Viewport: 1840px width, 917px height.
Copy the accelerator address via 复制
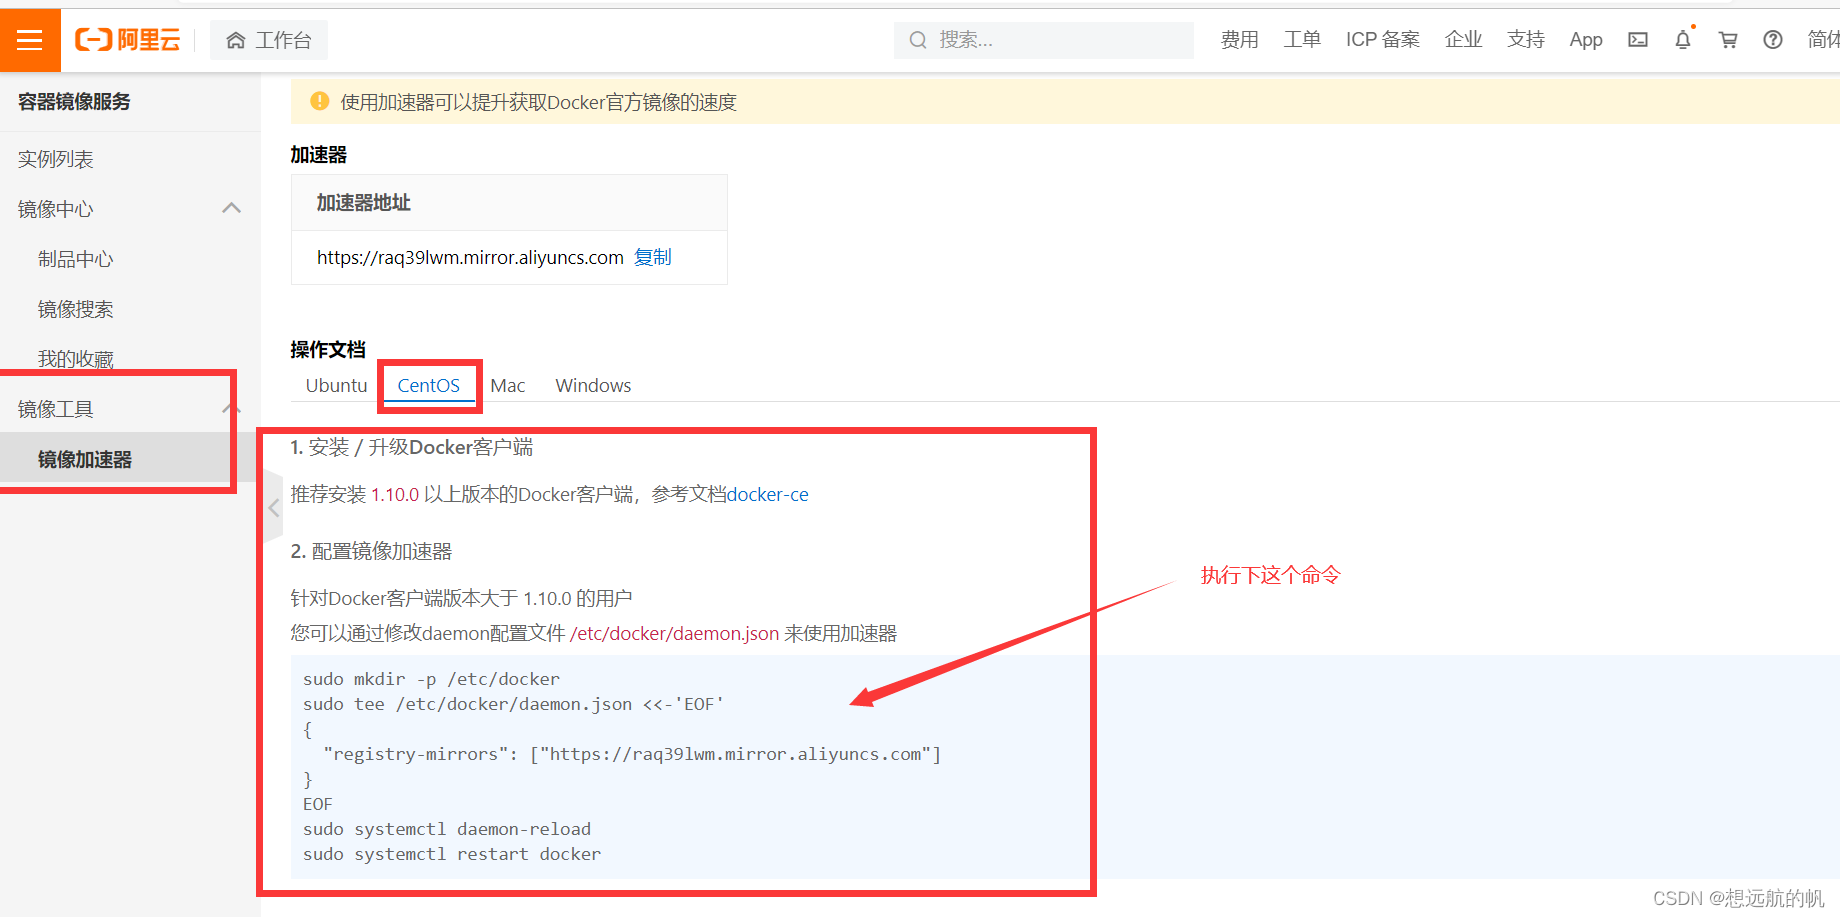(x=653, y=257)
